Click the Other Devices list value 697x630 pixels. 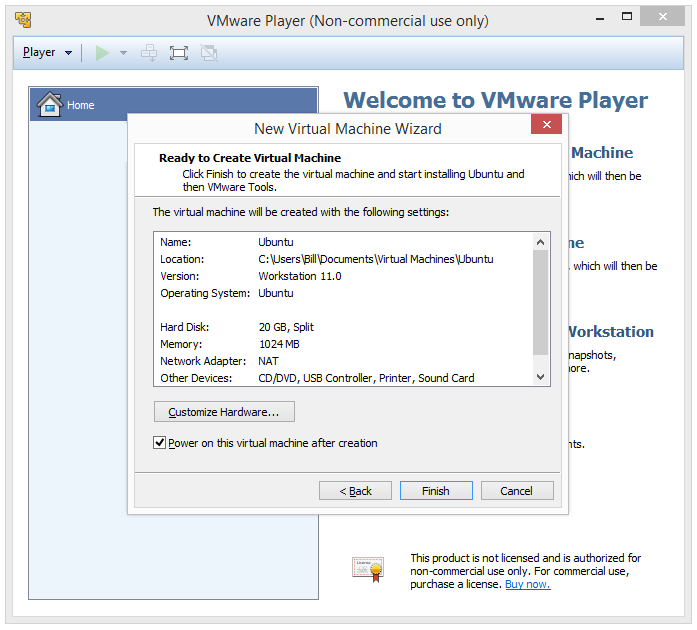[x=366, y=378]
